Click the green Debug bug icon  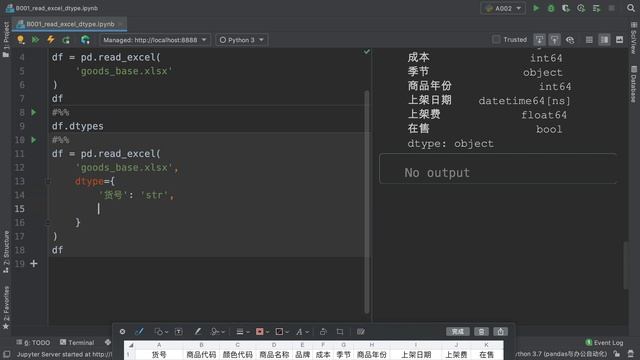551,8
